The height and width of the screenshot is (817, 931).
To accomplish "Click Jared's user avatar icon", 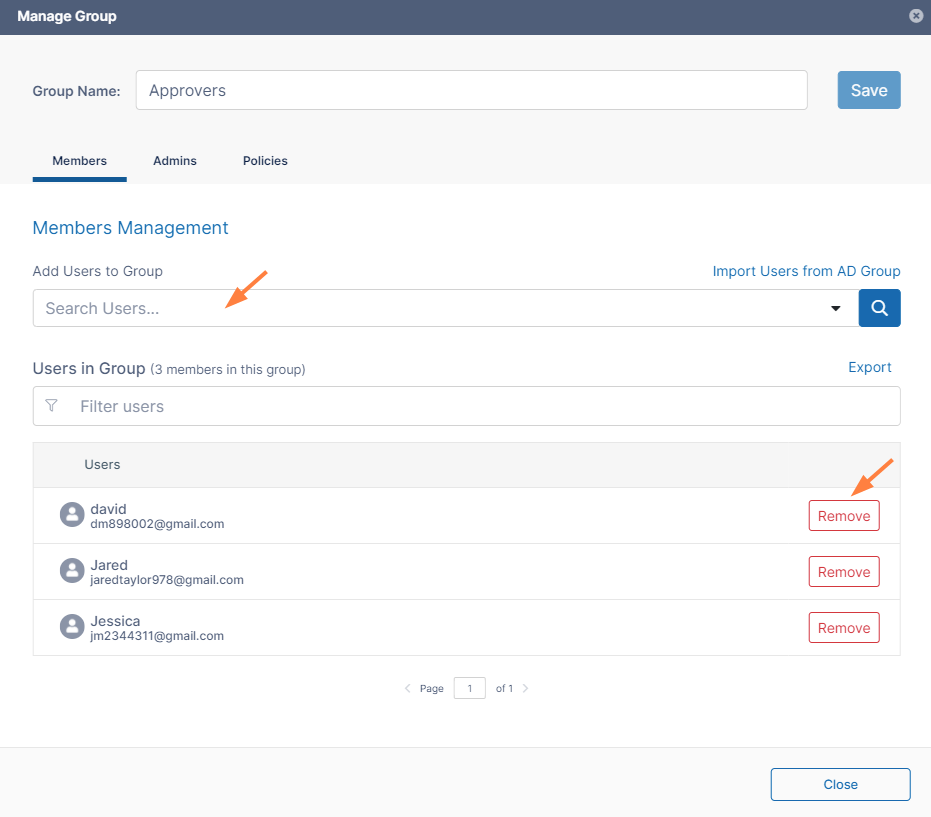I will (72, 571).
